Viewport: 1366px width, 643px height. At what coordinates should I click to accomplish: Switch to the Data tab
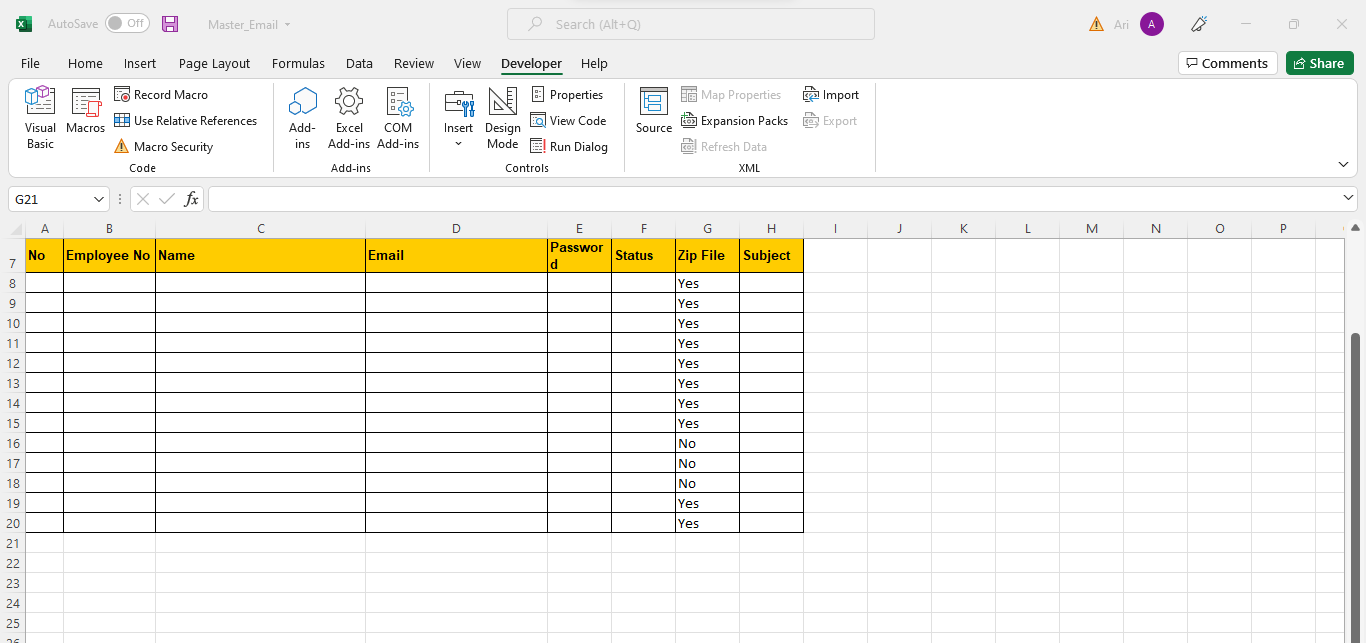(x=359, y=63)
